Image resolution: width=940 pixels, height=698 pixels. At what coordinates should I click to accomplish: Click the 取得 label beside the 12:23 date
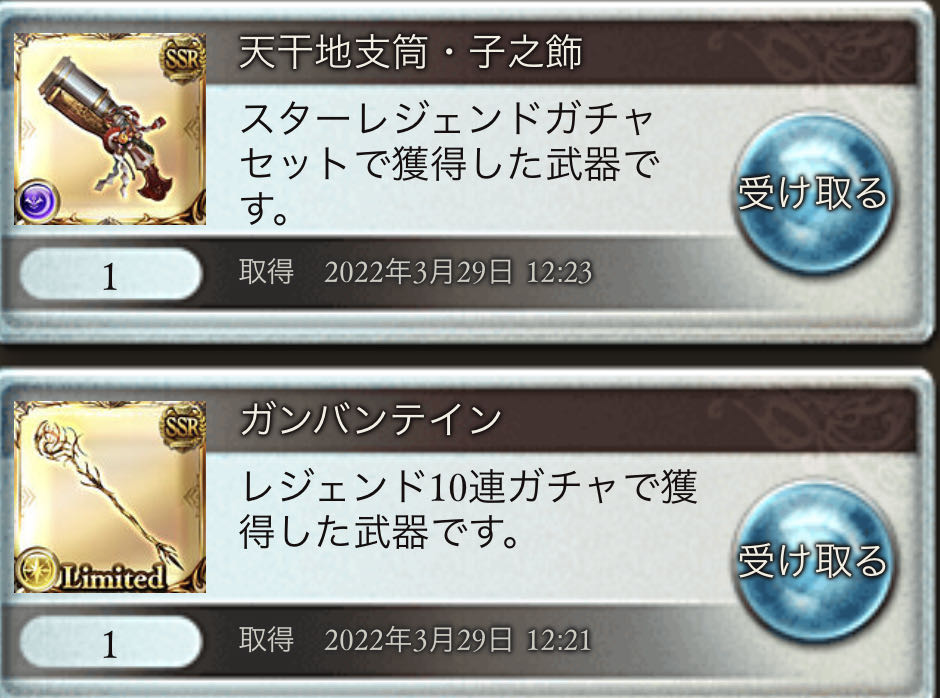point(267,272)
